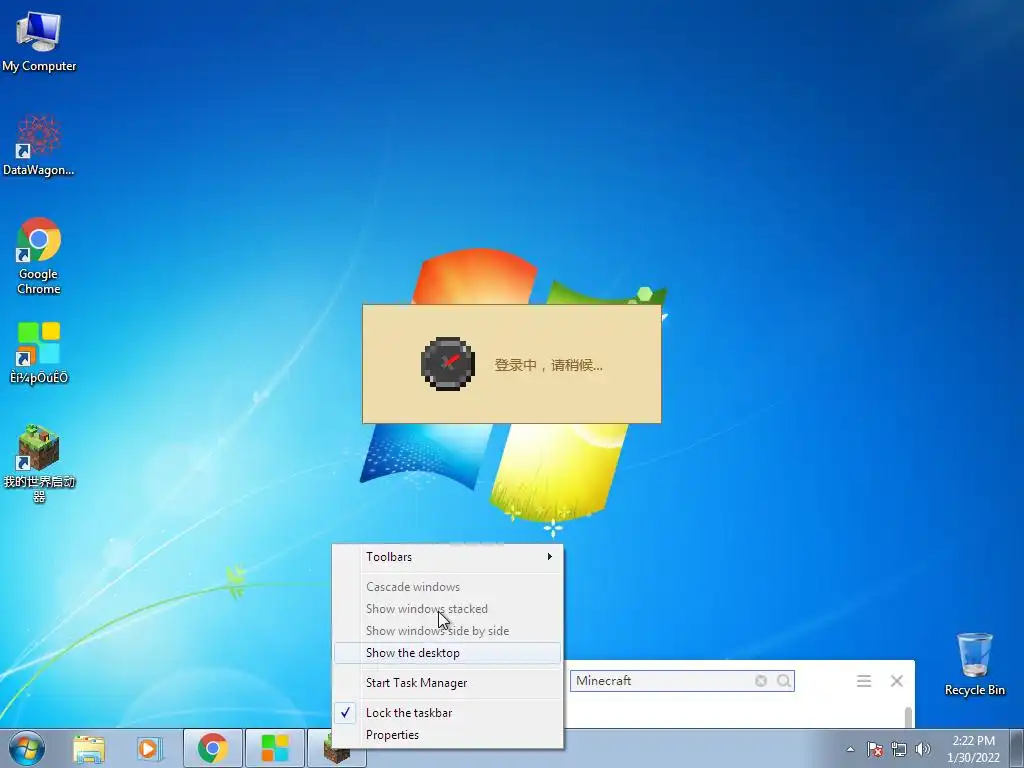The width and height of the screenshot is (1024, 768).
Task: Launch the Minecraft grass block desktop shortcut
Action: point(39,463)
